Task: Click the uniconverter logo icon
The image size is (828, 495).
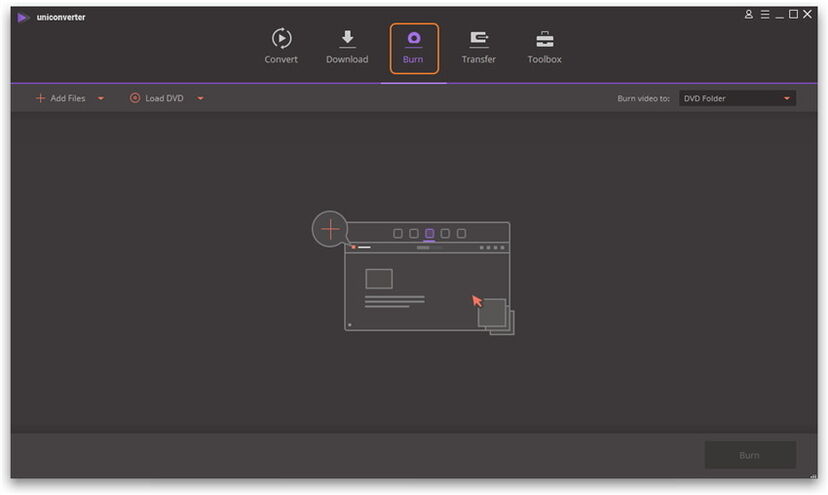Action: [x=22, y=17]
